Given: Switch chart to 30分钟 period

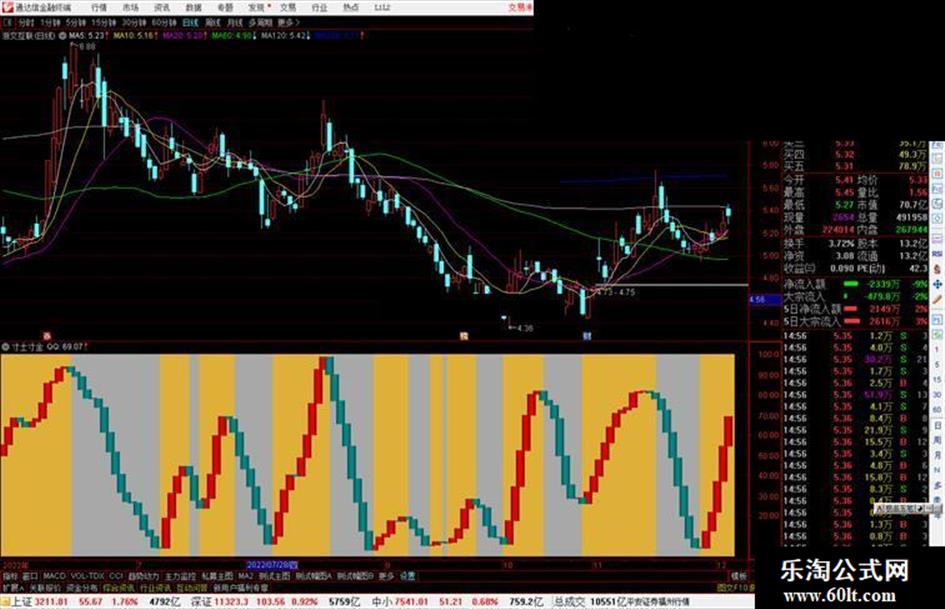Looking at the screenshot, I should 134,23.
